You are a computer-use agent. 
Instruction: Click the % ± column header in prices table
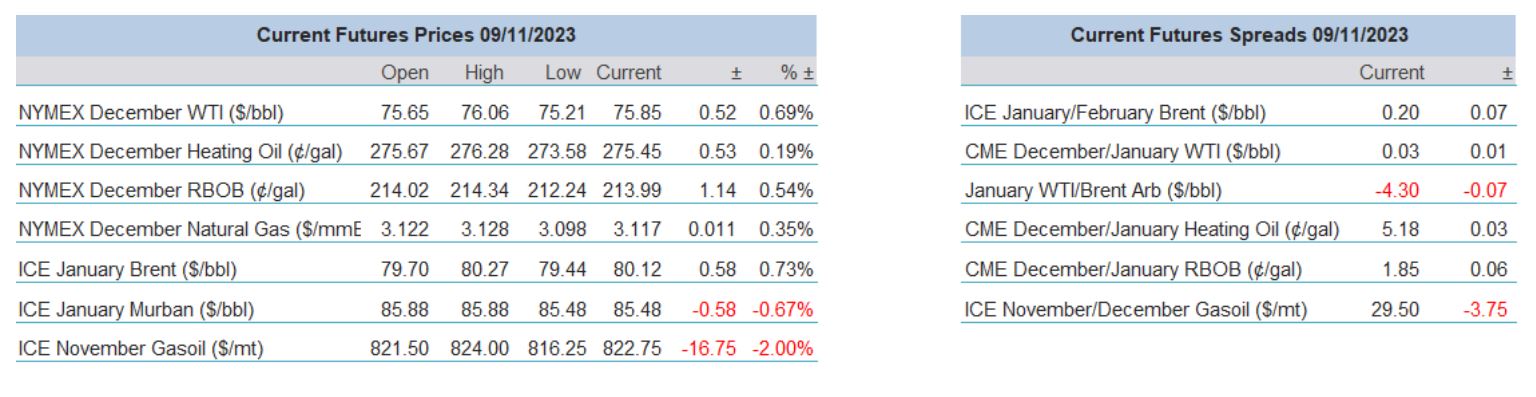tap(796, 73)
